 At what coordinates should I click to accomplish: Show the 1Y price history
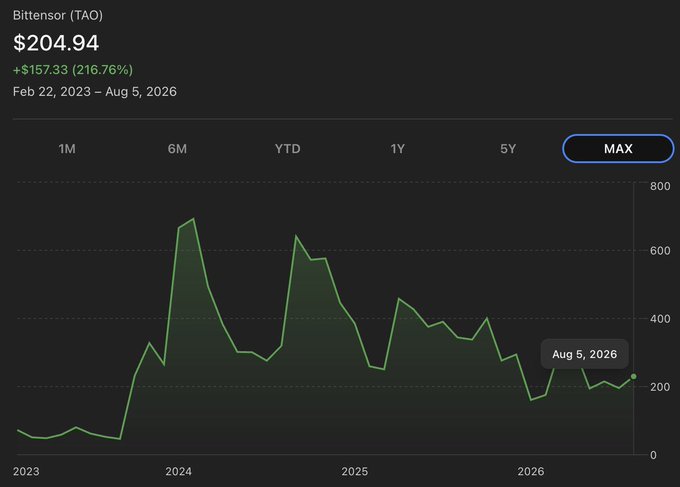(x=398, y=149)
